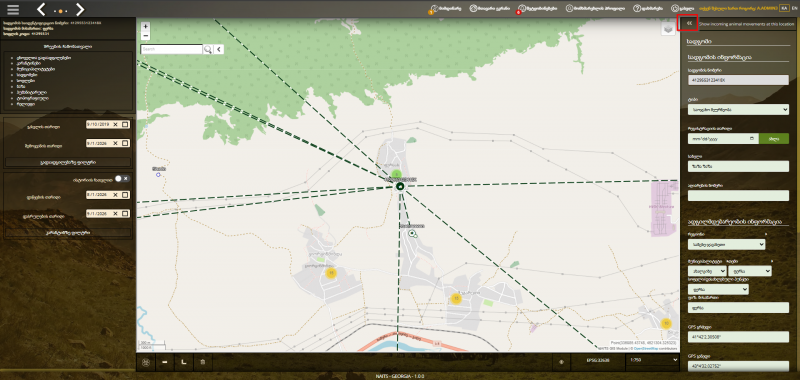Click the filter button under the 8/1/2026 dates
The image size is (800, 380).
pos(68,233)
